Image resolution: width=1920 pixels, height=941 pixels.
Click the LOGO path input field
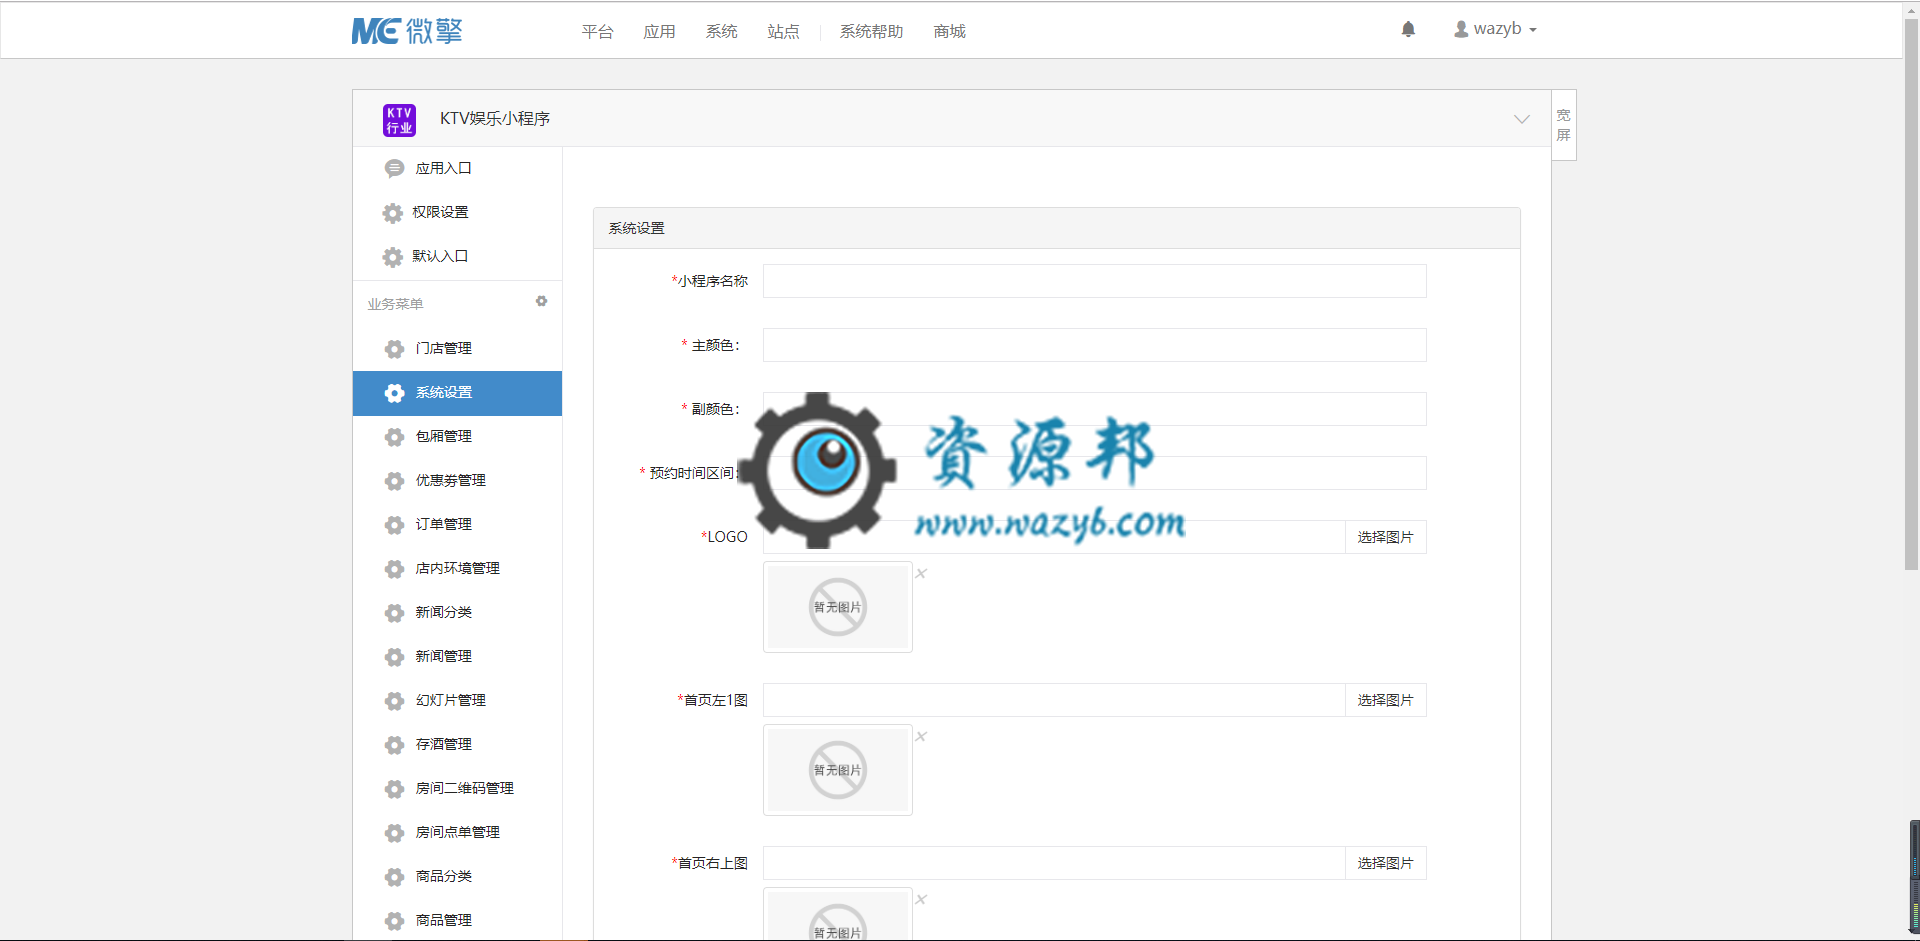point(1054,537)
